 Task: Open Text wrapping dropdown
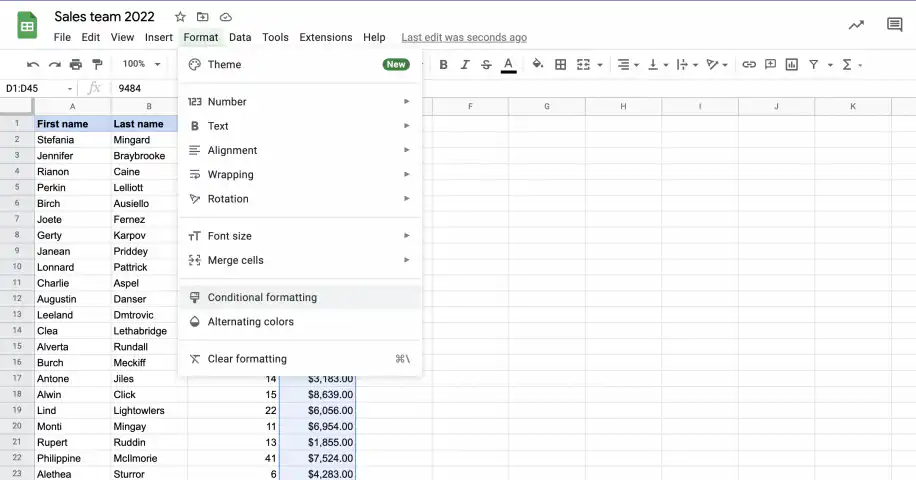click(x=686, y=65)
